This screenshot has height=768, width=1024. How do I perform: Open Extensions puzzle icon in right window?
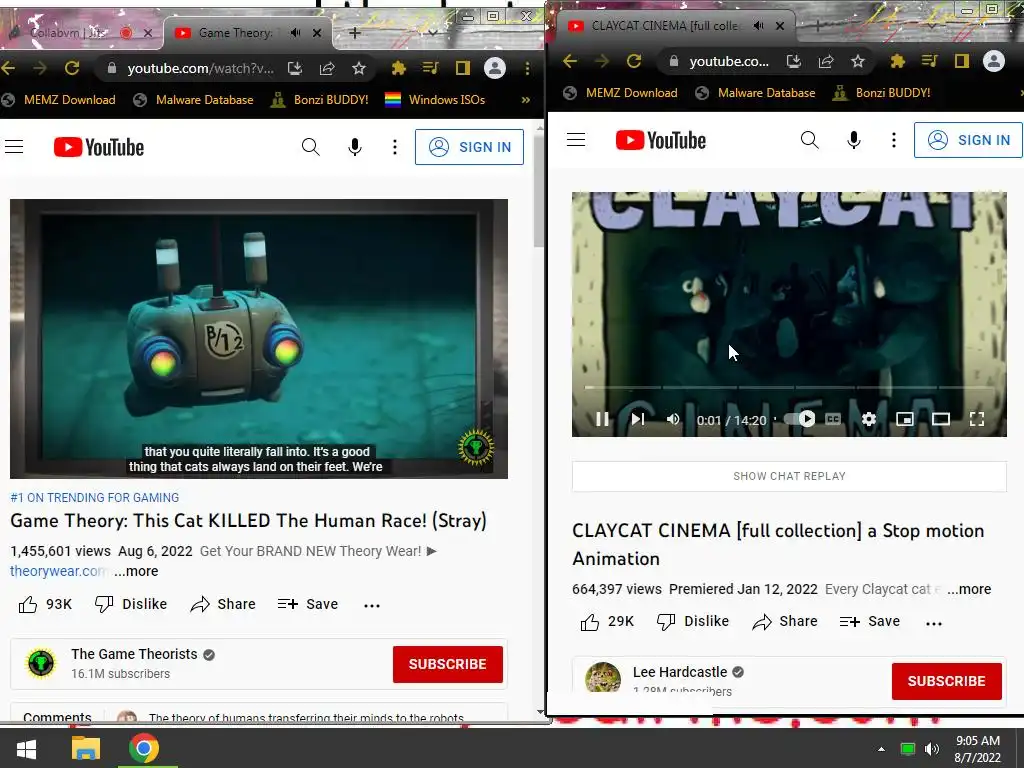click(x=897, y=61)
